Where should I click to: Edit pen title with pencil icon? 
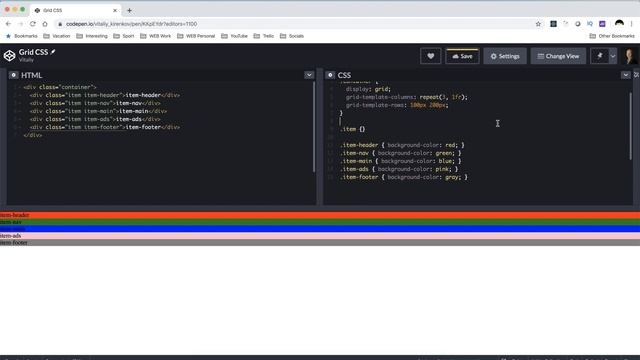53,52
